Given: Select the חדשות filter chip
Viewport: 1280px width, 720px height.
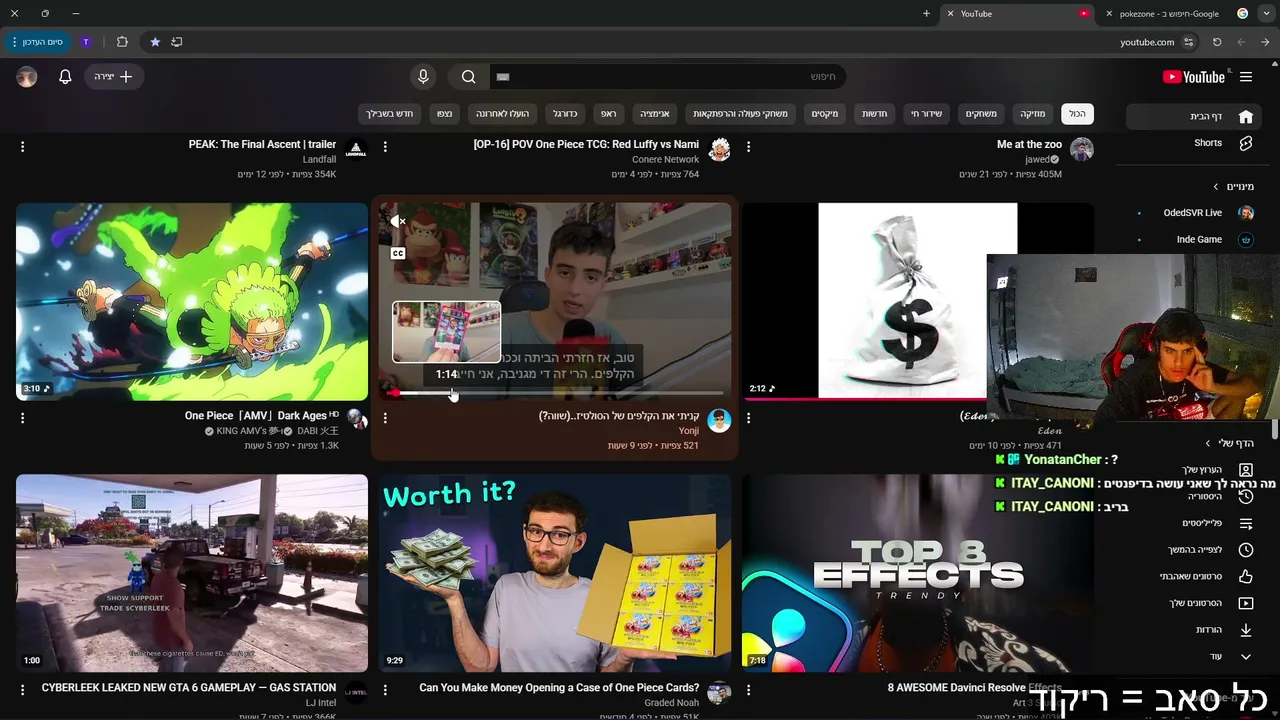Looking at the screenshot, I should [x=875, y=114].
